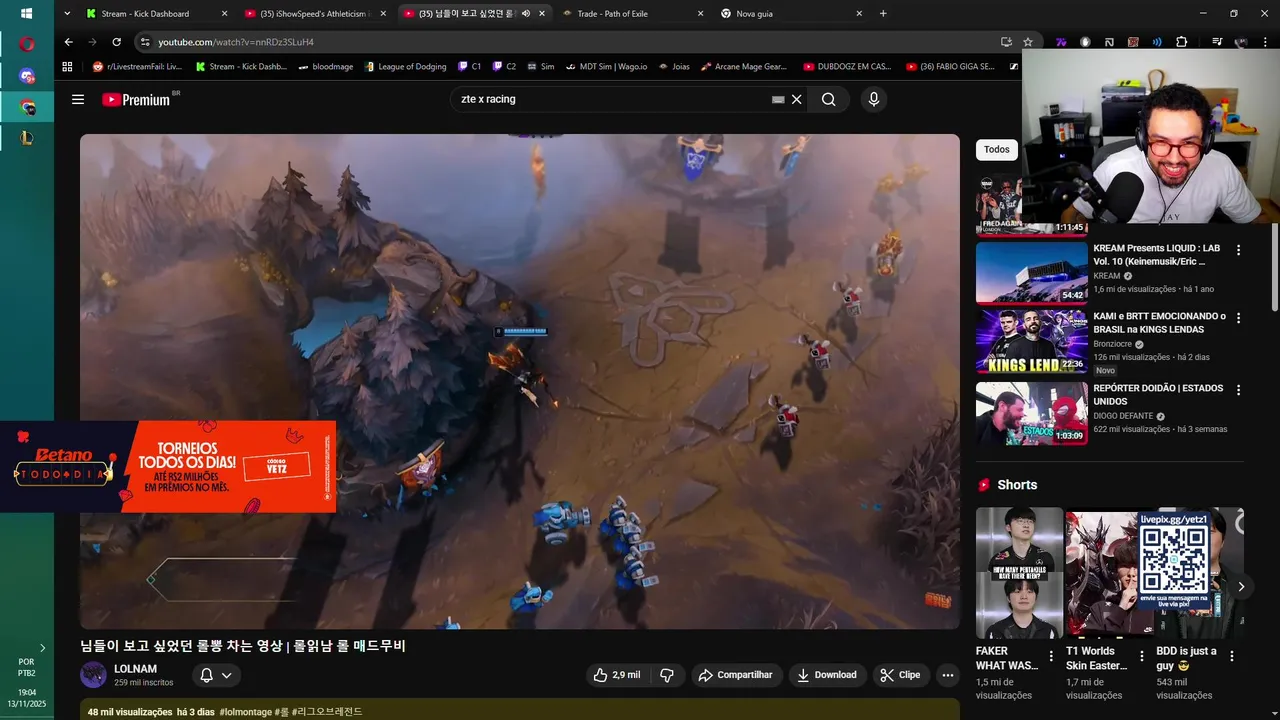Open the bloodmage bookmark
The image size is (1280, 720).
click(325, 67)
